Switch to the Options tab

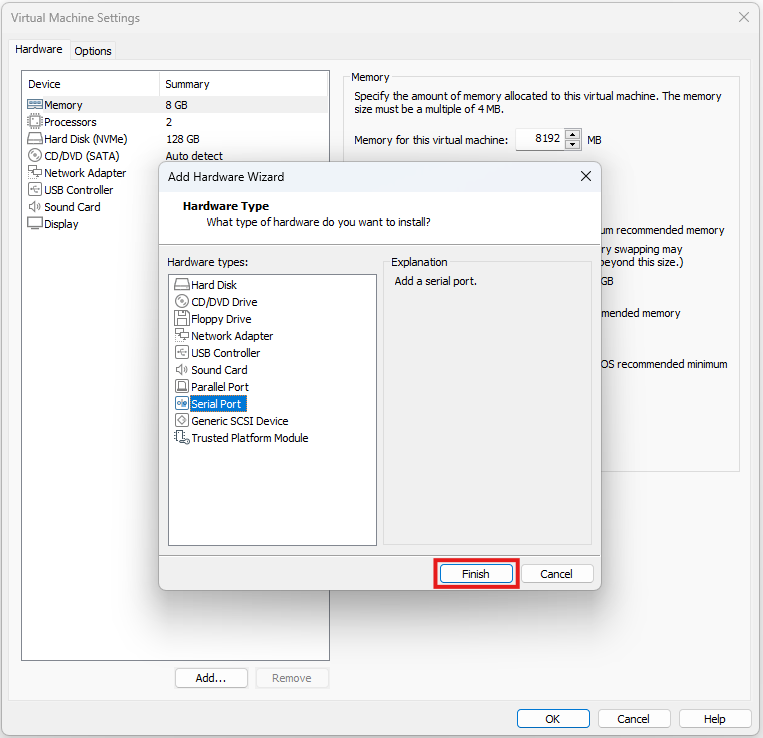pyautogui.click(x=93, y=51)
